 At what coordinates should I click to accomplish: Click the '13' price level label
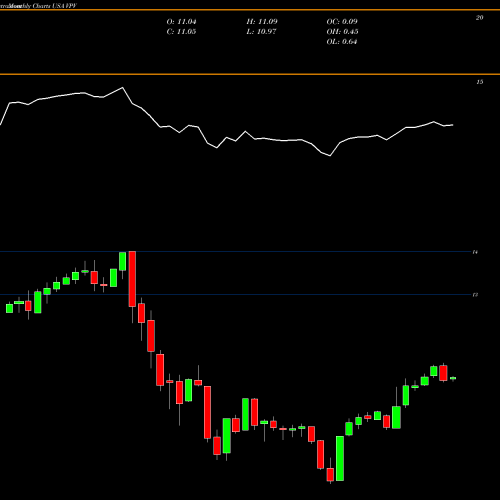(x=475, y=295)
